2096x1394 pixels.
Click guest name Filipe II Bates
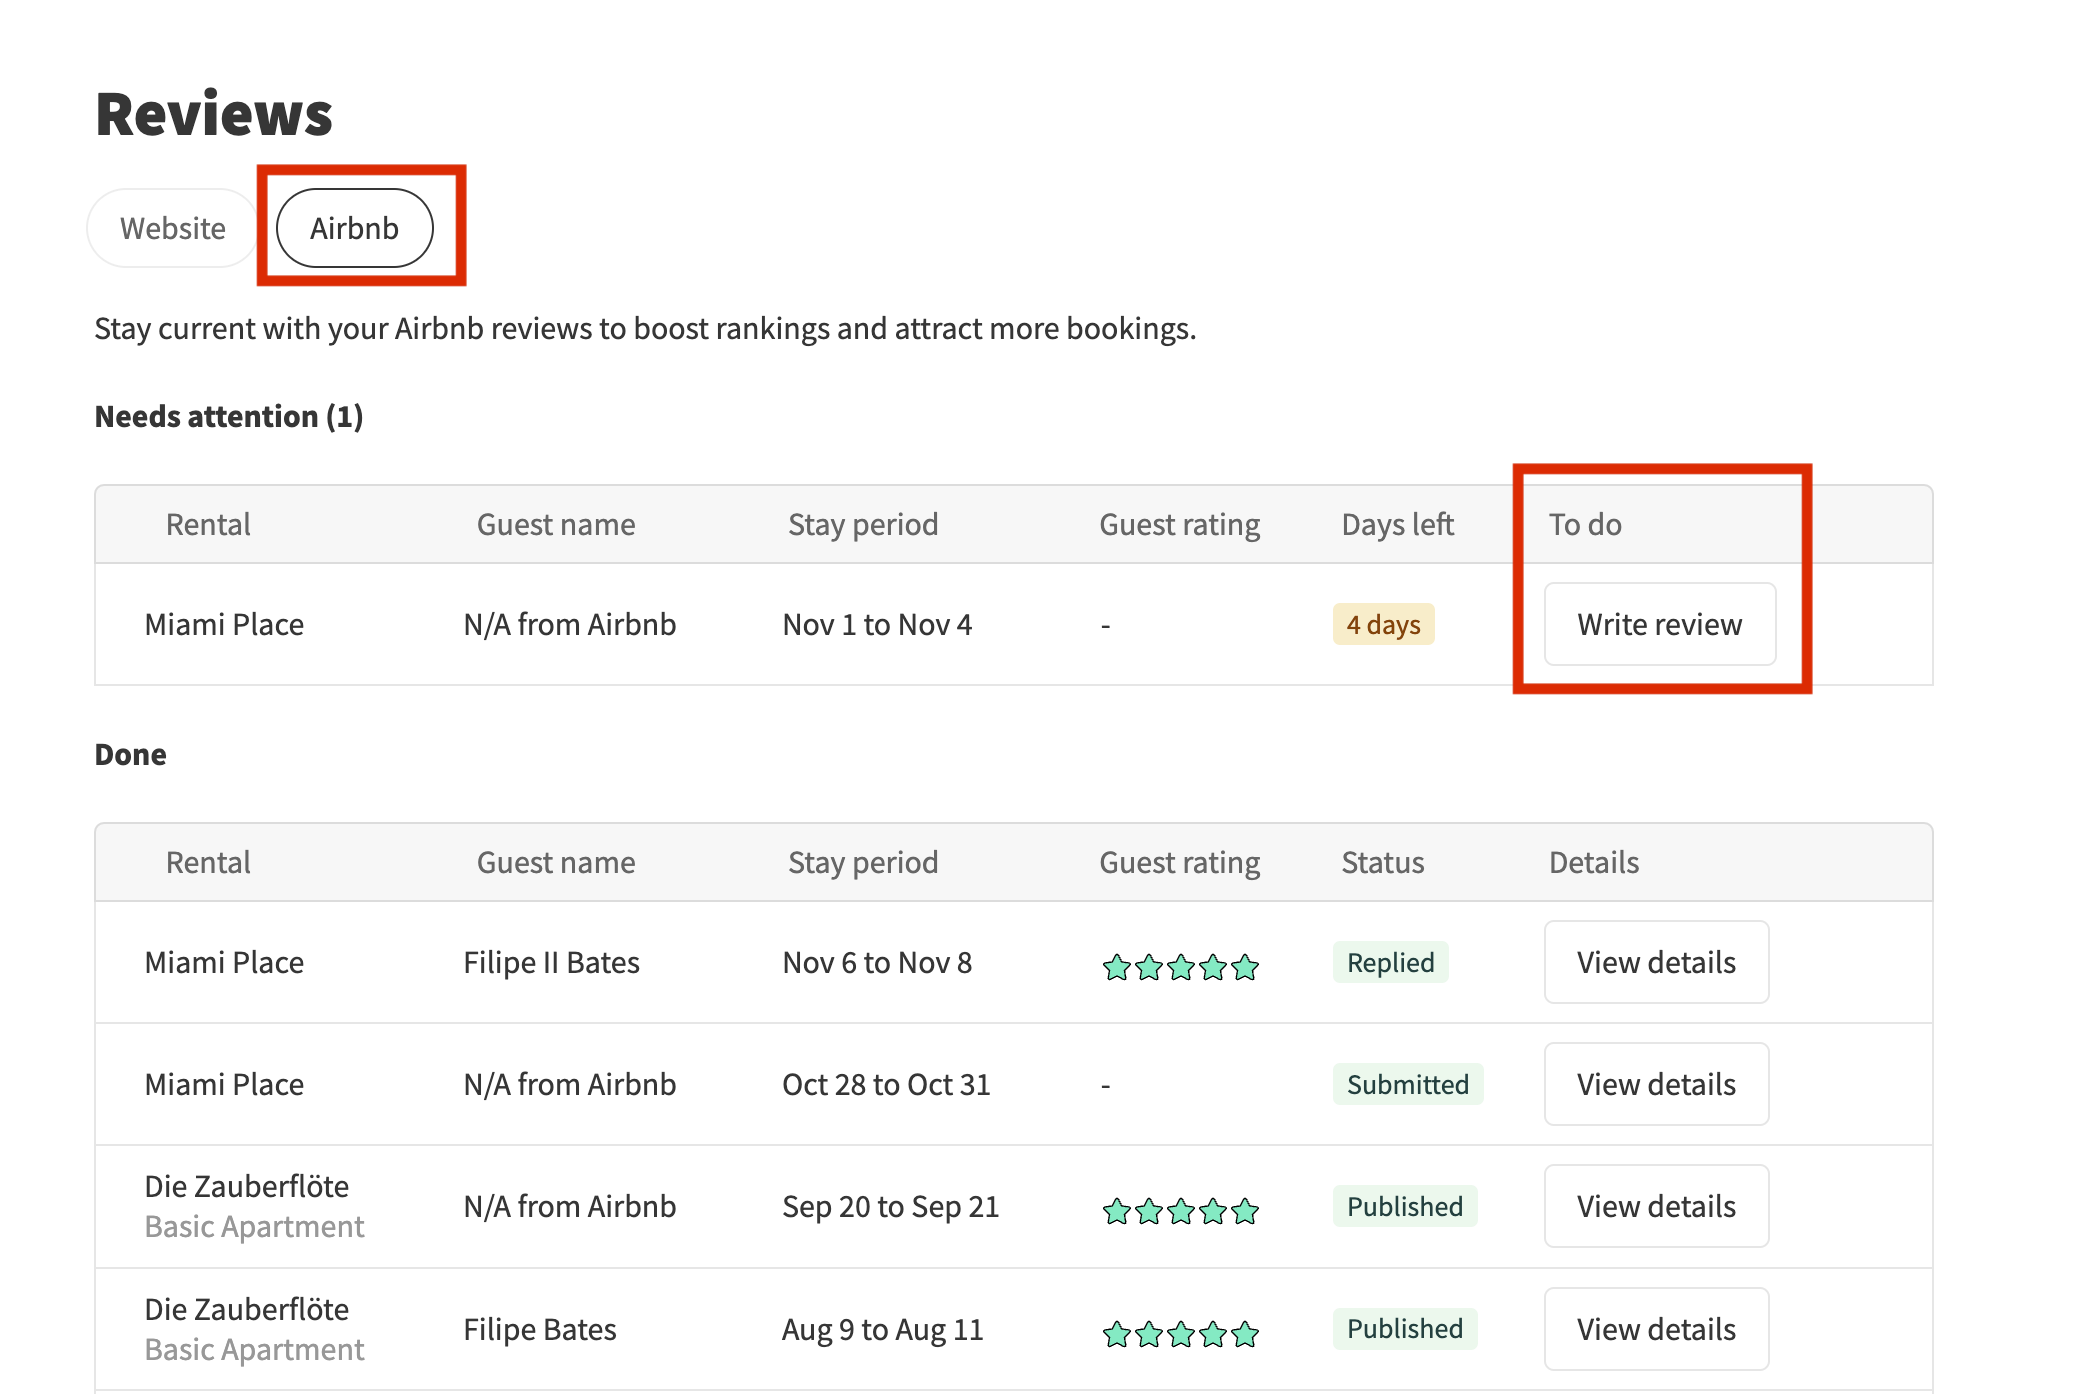pos(551,962)
